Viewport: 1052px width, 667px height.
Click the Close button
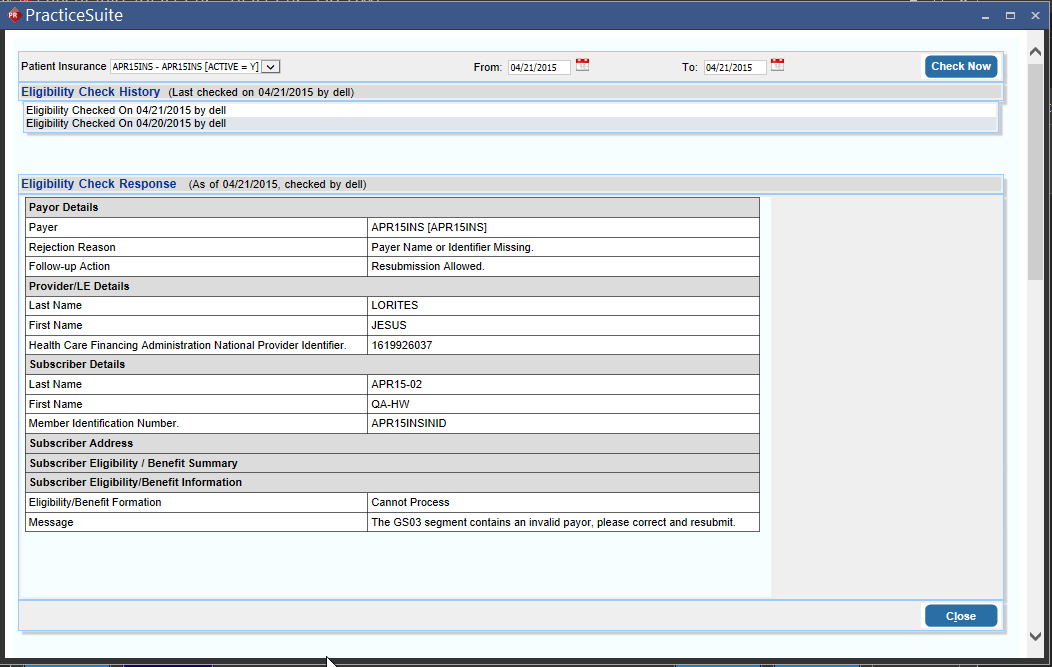tap(960, 615)
